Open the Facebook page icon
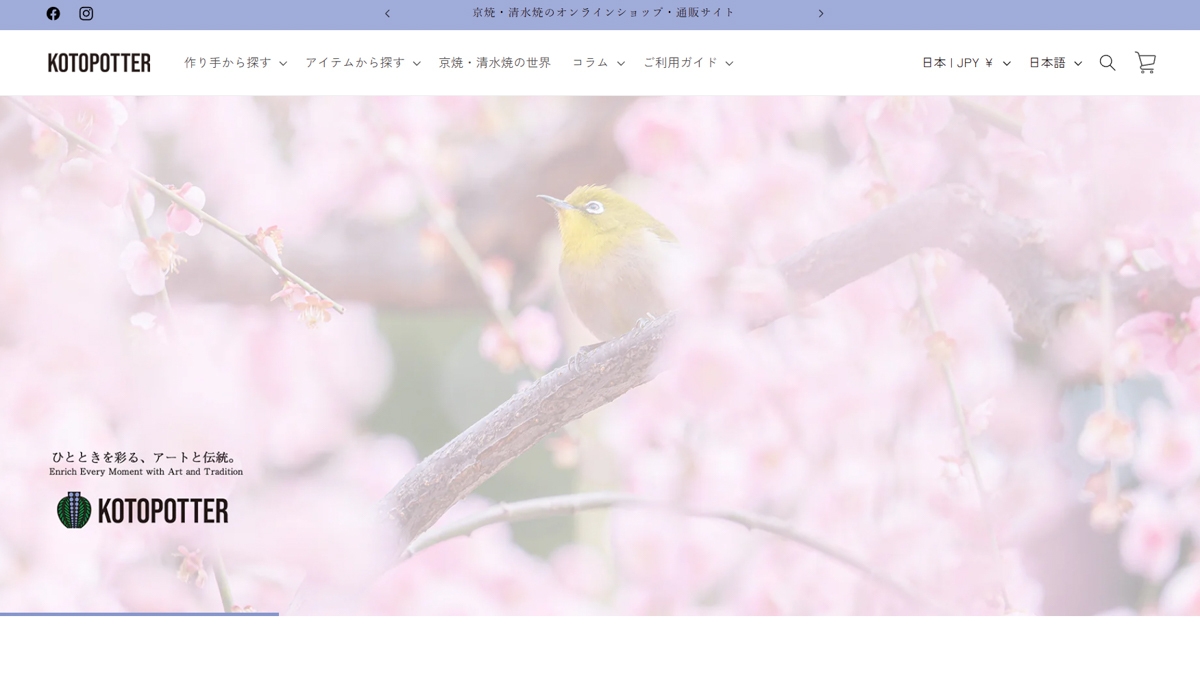 53,13
